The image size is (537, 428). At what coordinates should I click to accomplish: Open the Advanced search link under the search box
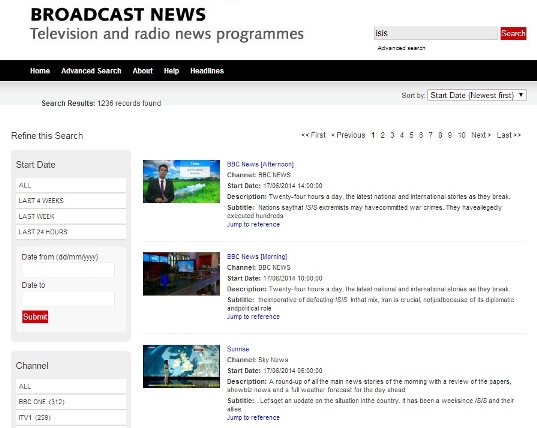point(401,48)
